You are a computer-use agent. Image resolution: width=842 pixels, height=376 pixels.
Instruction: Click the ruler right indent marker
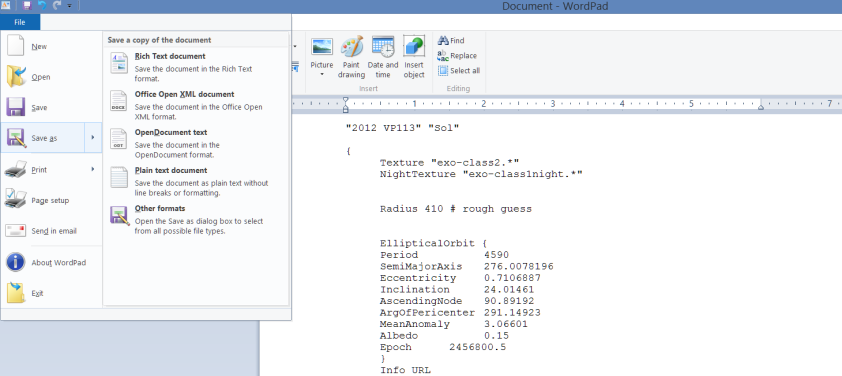[x=761, y=107]
